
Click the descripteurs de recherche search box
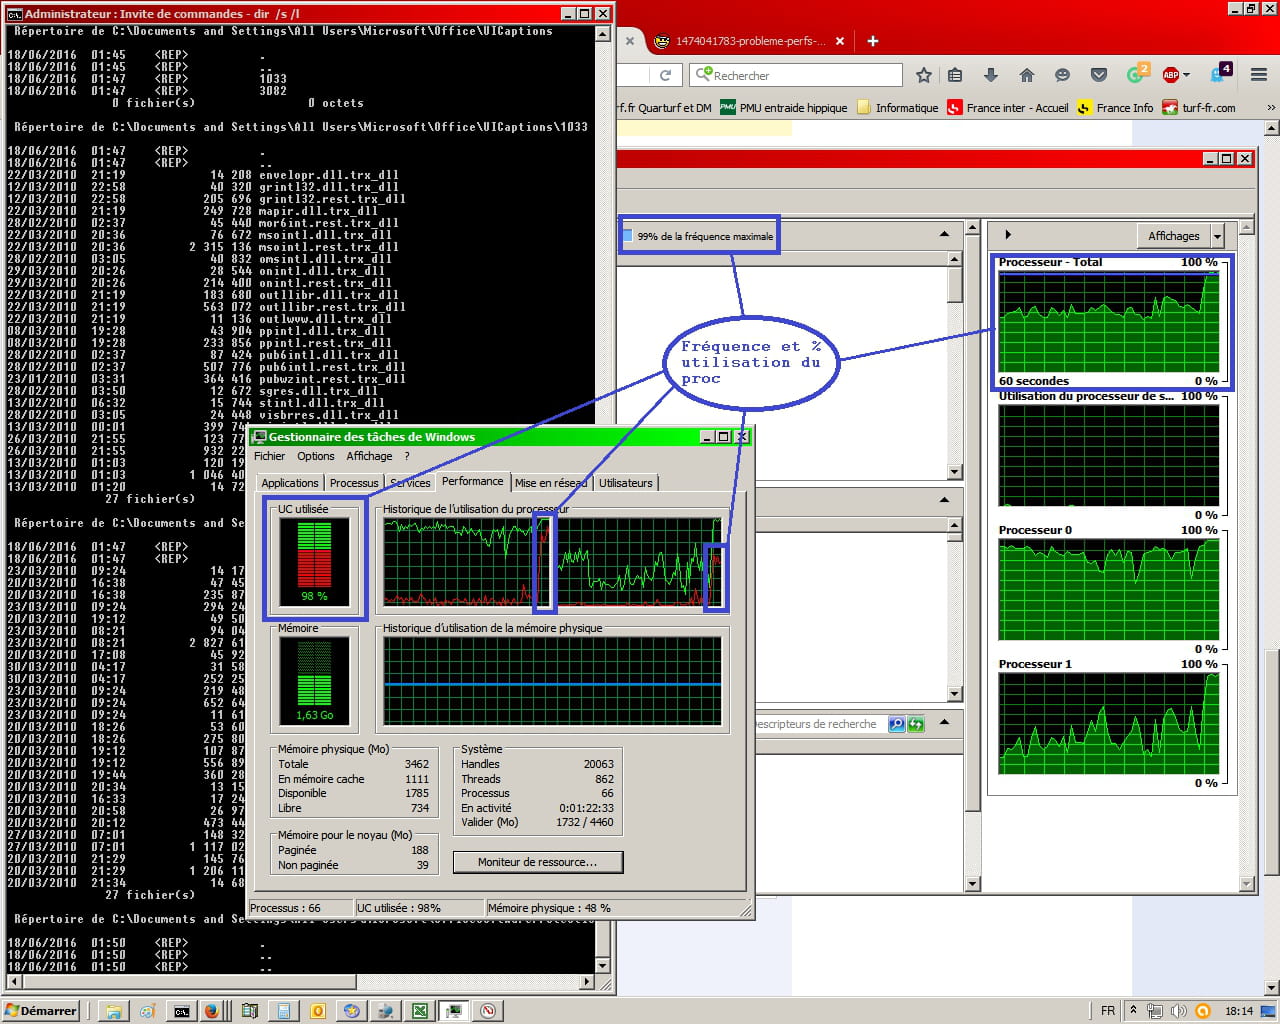(820, 724)
